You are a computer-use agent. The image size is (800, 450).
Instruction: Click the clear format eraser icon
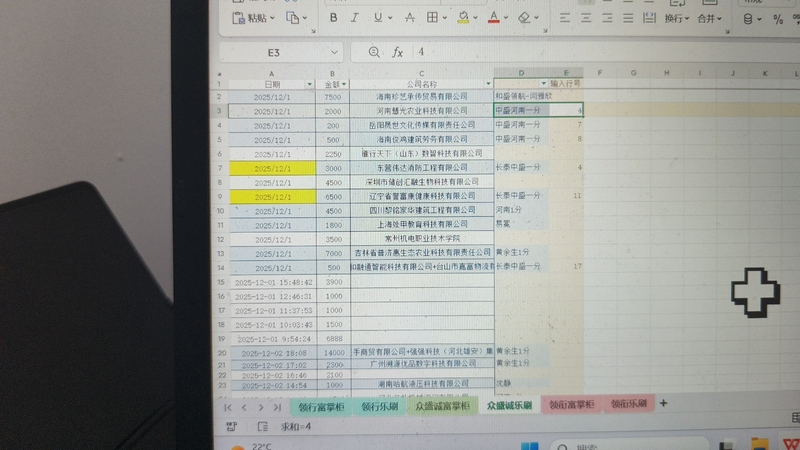[523, 18]
